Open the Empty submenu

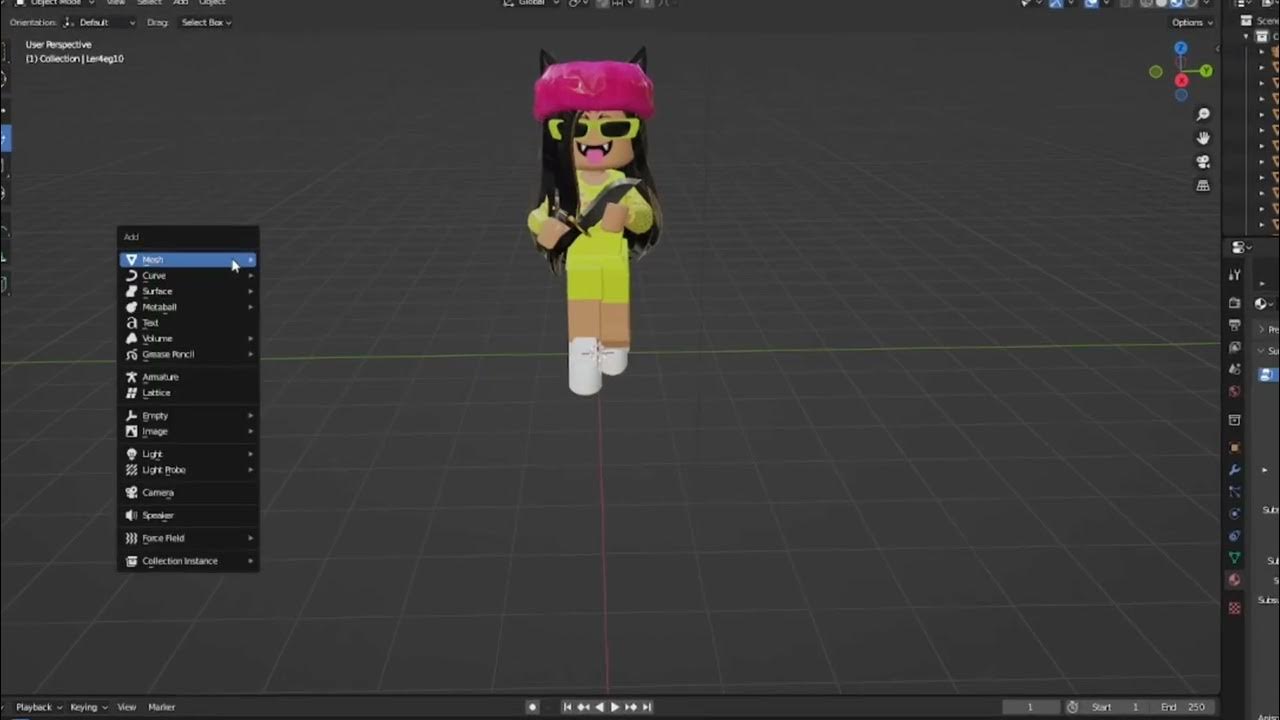pos(188,416)
